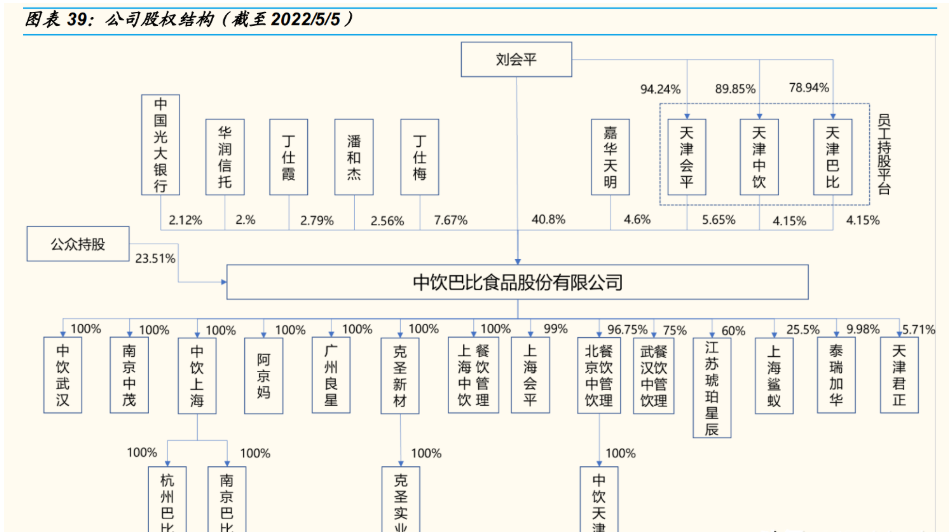Screen dimensions: 949x532
Task: Select the 9.98% ownership label
Action: pos(863,329)
